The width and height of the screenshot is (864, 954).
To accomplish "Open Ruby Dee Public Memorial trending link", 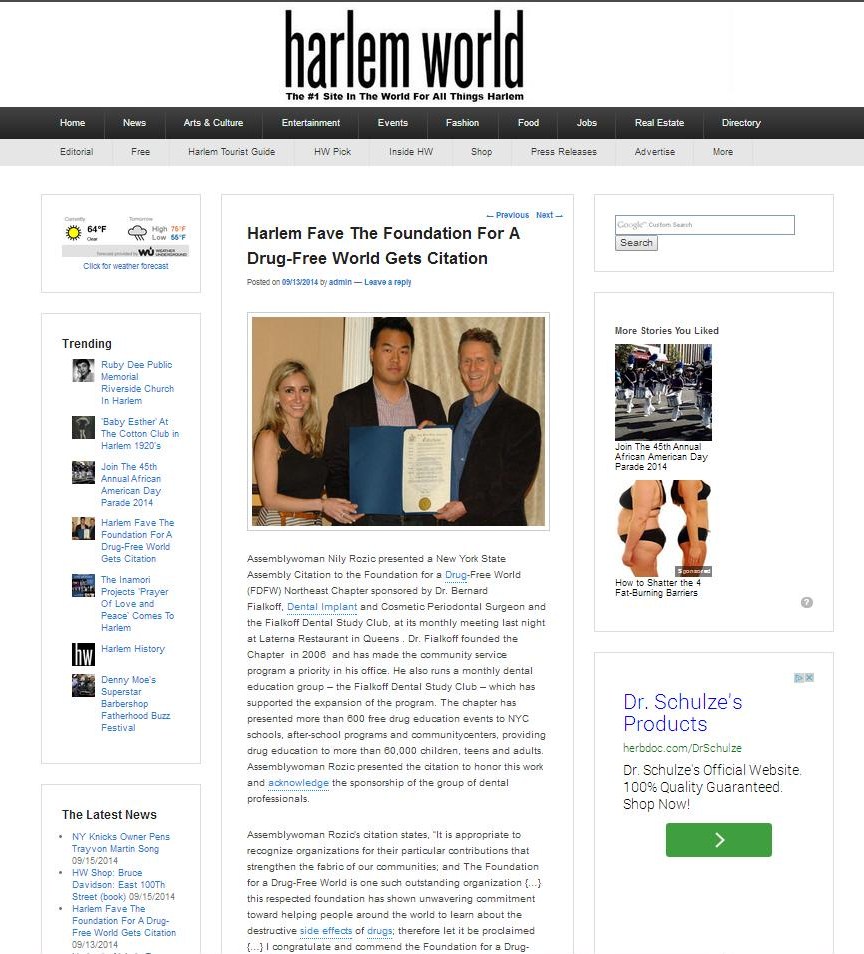I will pyautogui.click(x=137, y=383).
